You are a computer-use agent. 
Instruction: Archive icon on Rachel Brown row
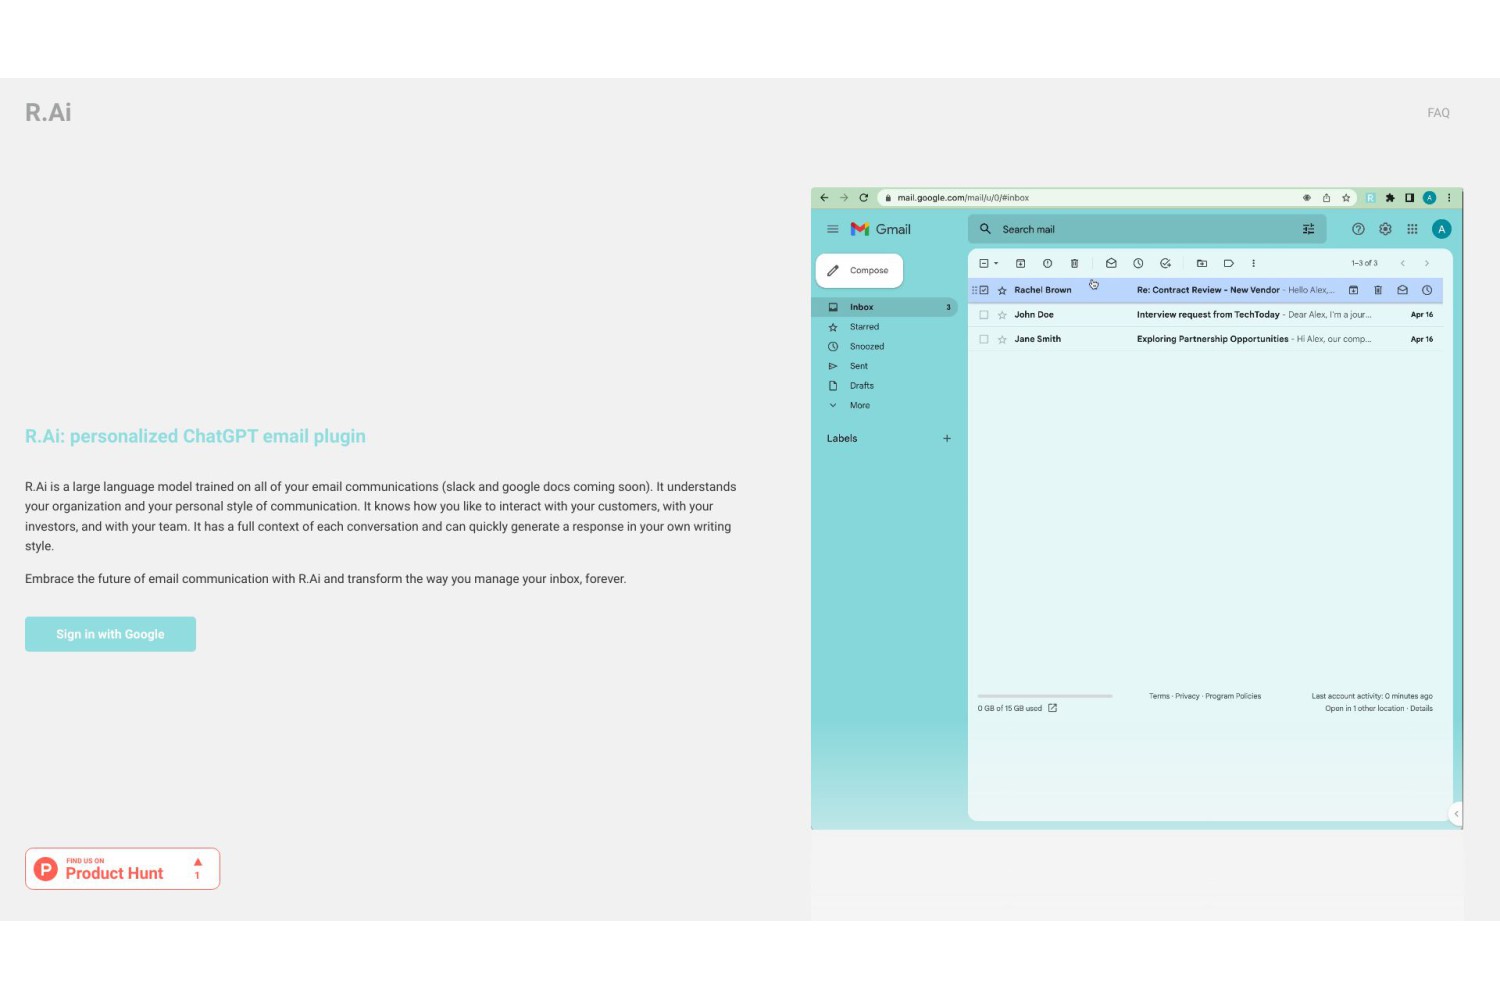1353,290
